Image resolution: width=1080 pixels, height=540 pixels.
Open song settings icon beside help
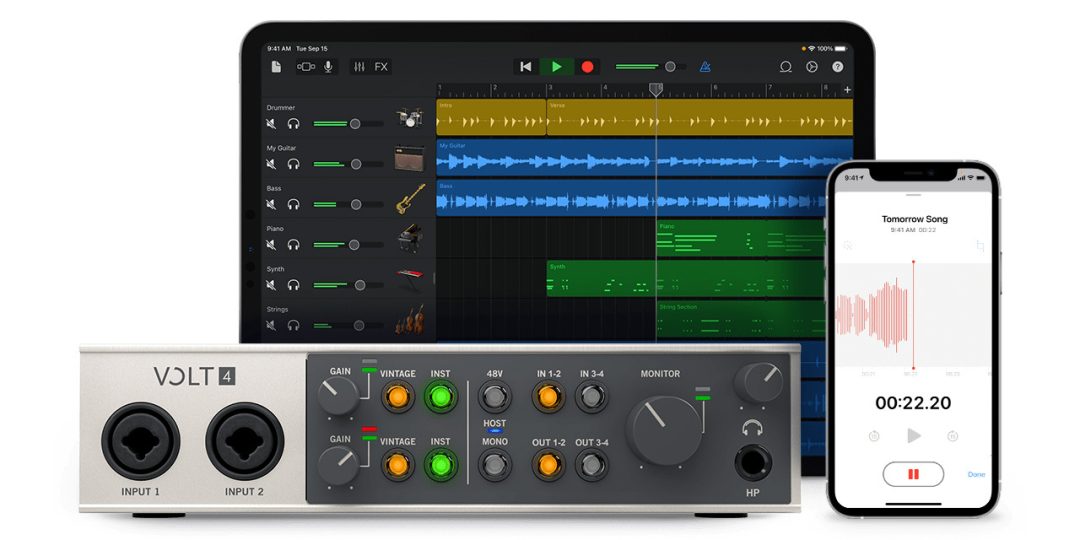(x=811, y=67)
